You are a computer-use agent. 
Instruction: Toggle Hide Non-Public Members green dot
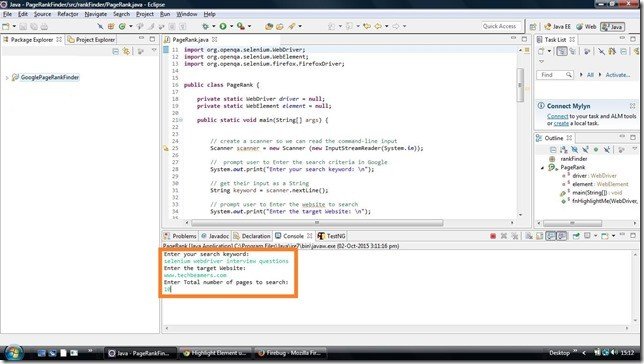[596, 150]
